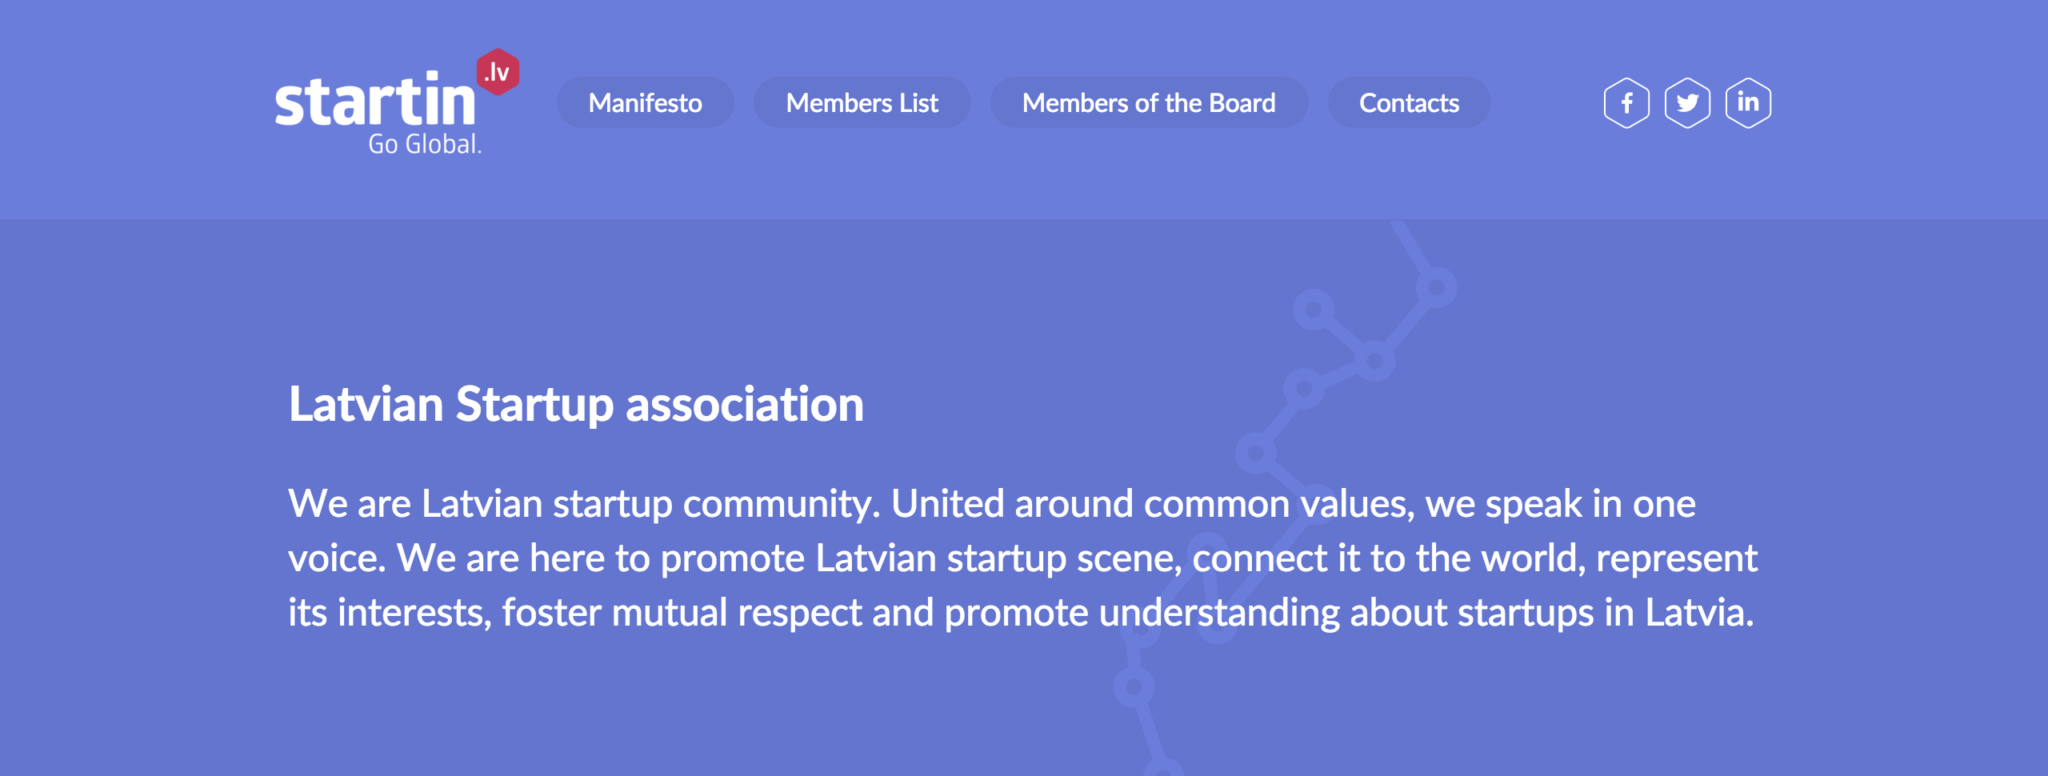The width and height of the screenshot is (2048, 776).
Task: Click the word "voice." in the paragraph
Action: (x=337, y=558)
